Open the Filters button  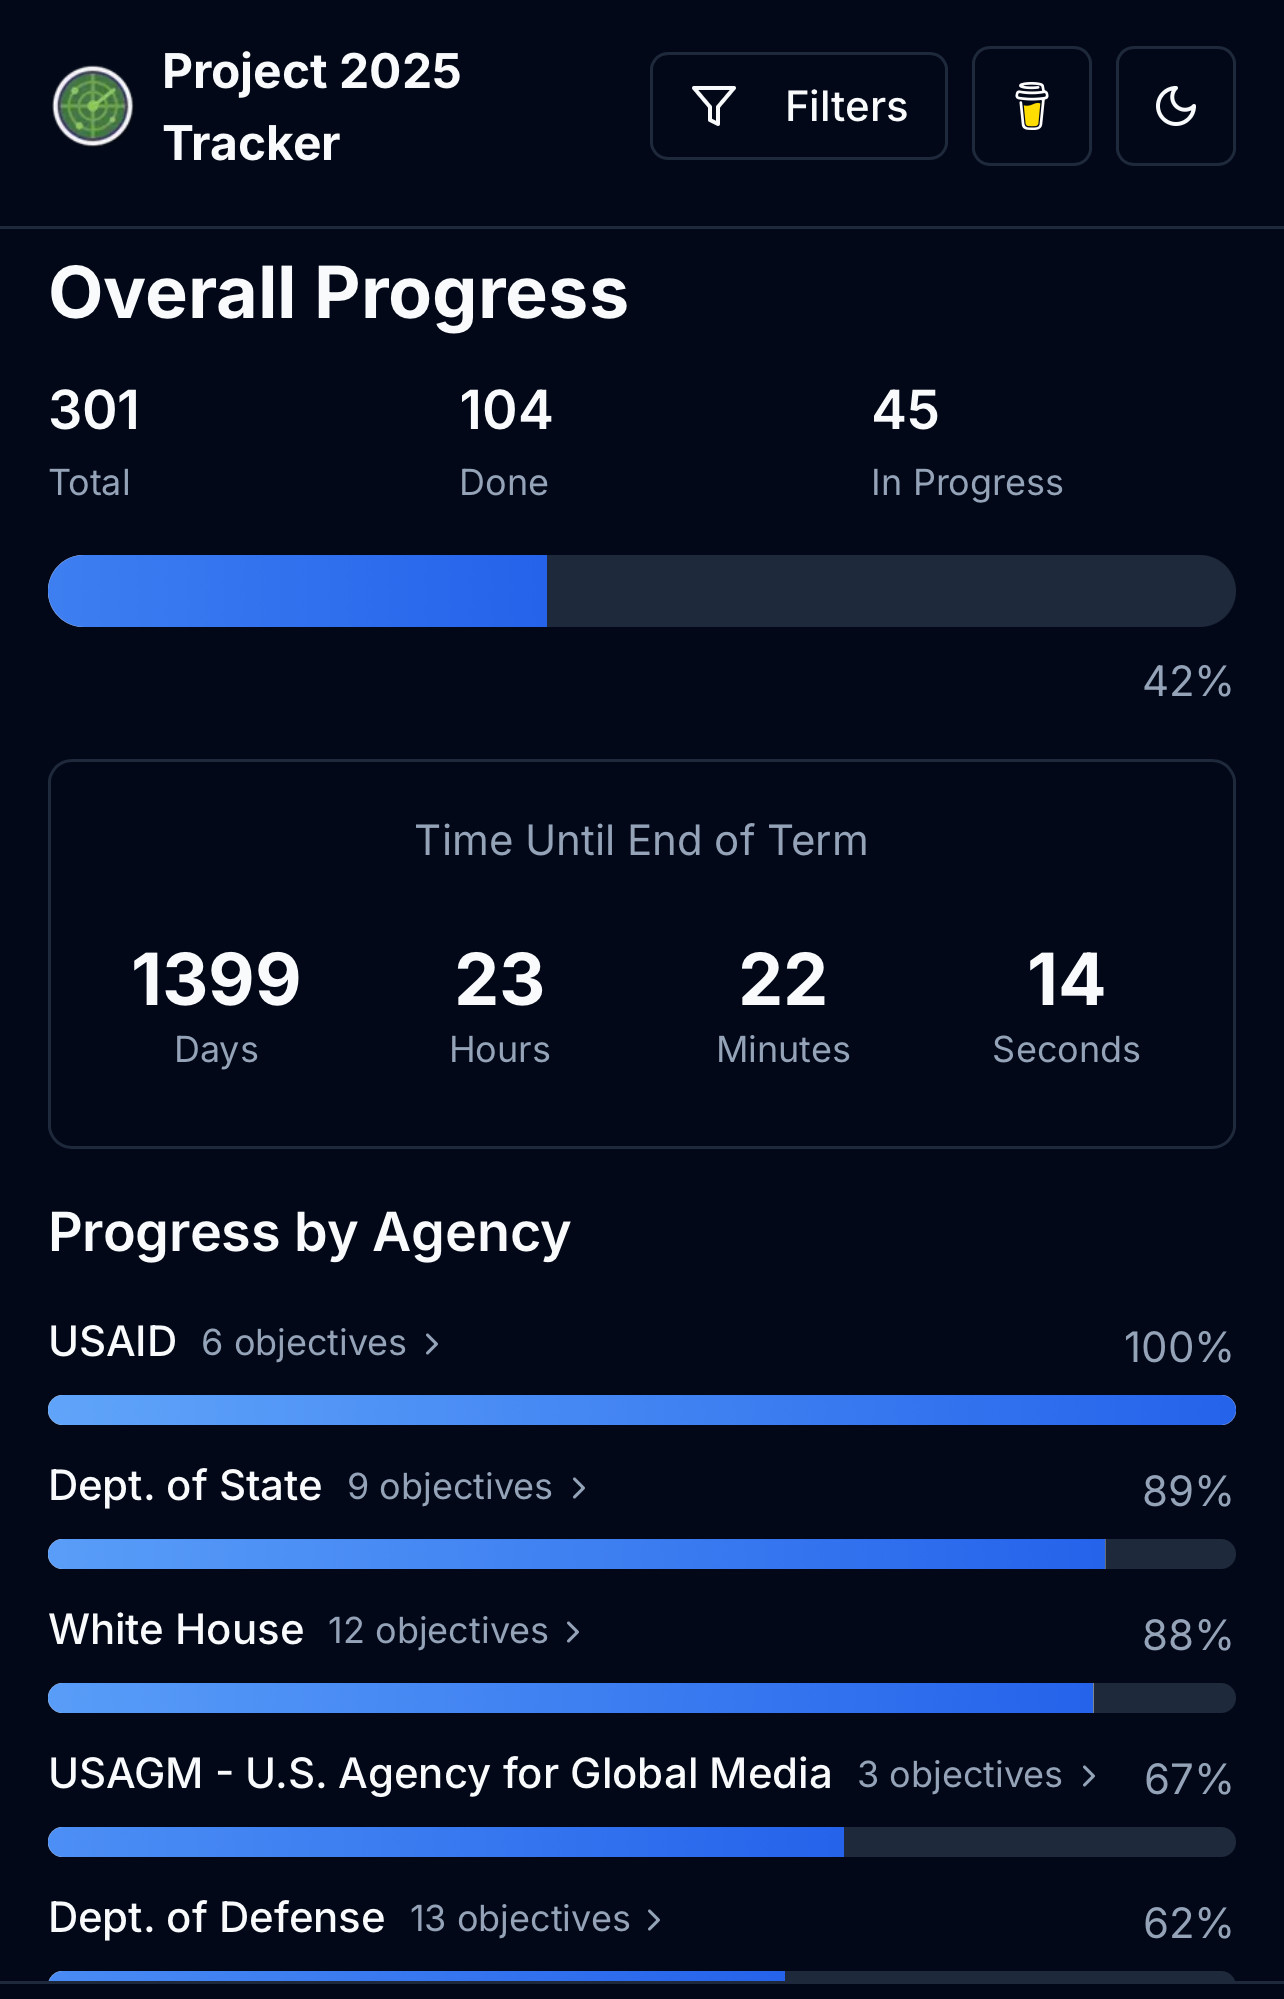(798, 106)
